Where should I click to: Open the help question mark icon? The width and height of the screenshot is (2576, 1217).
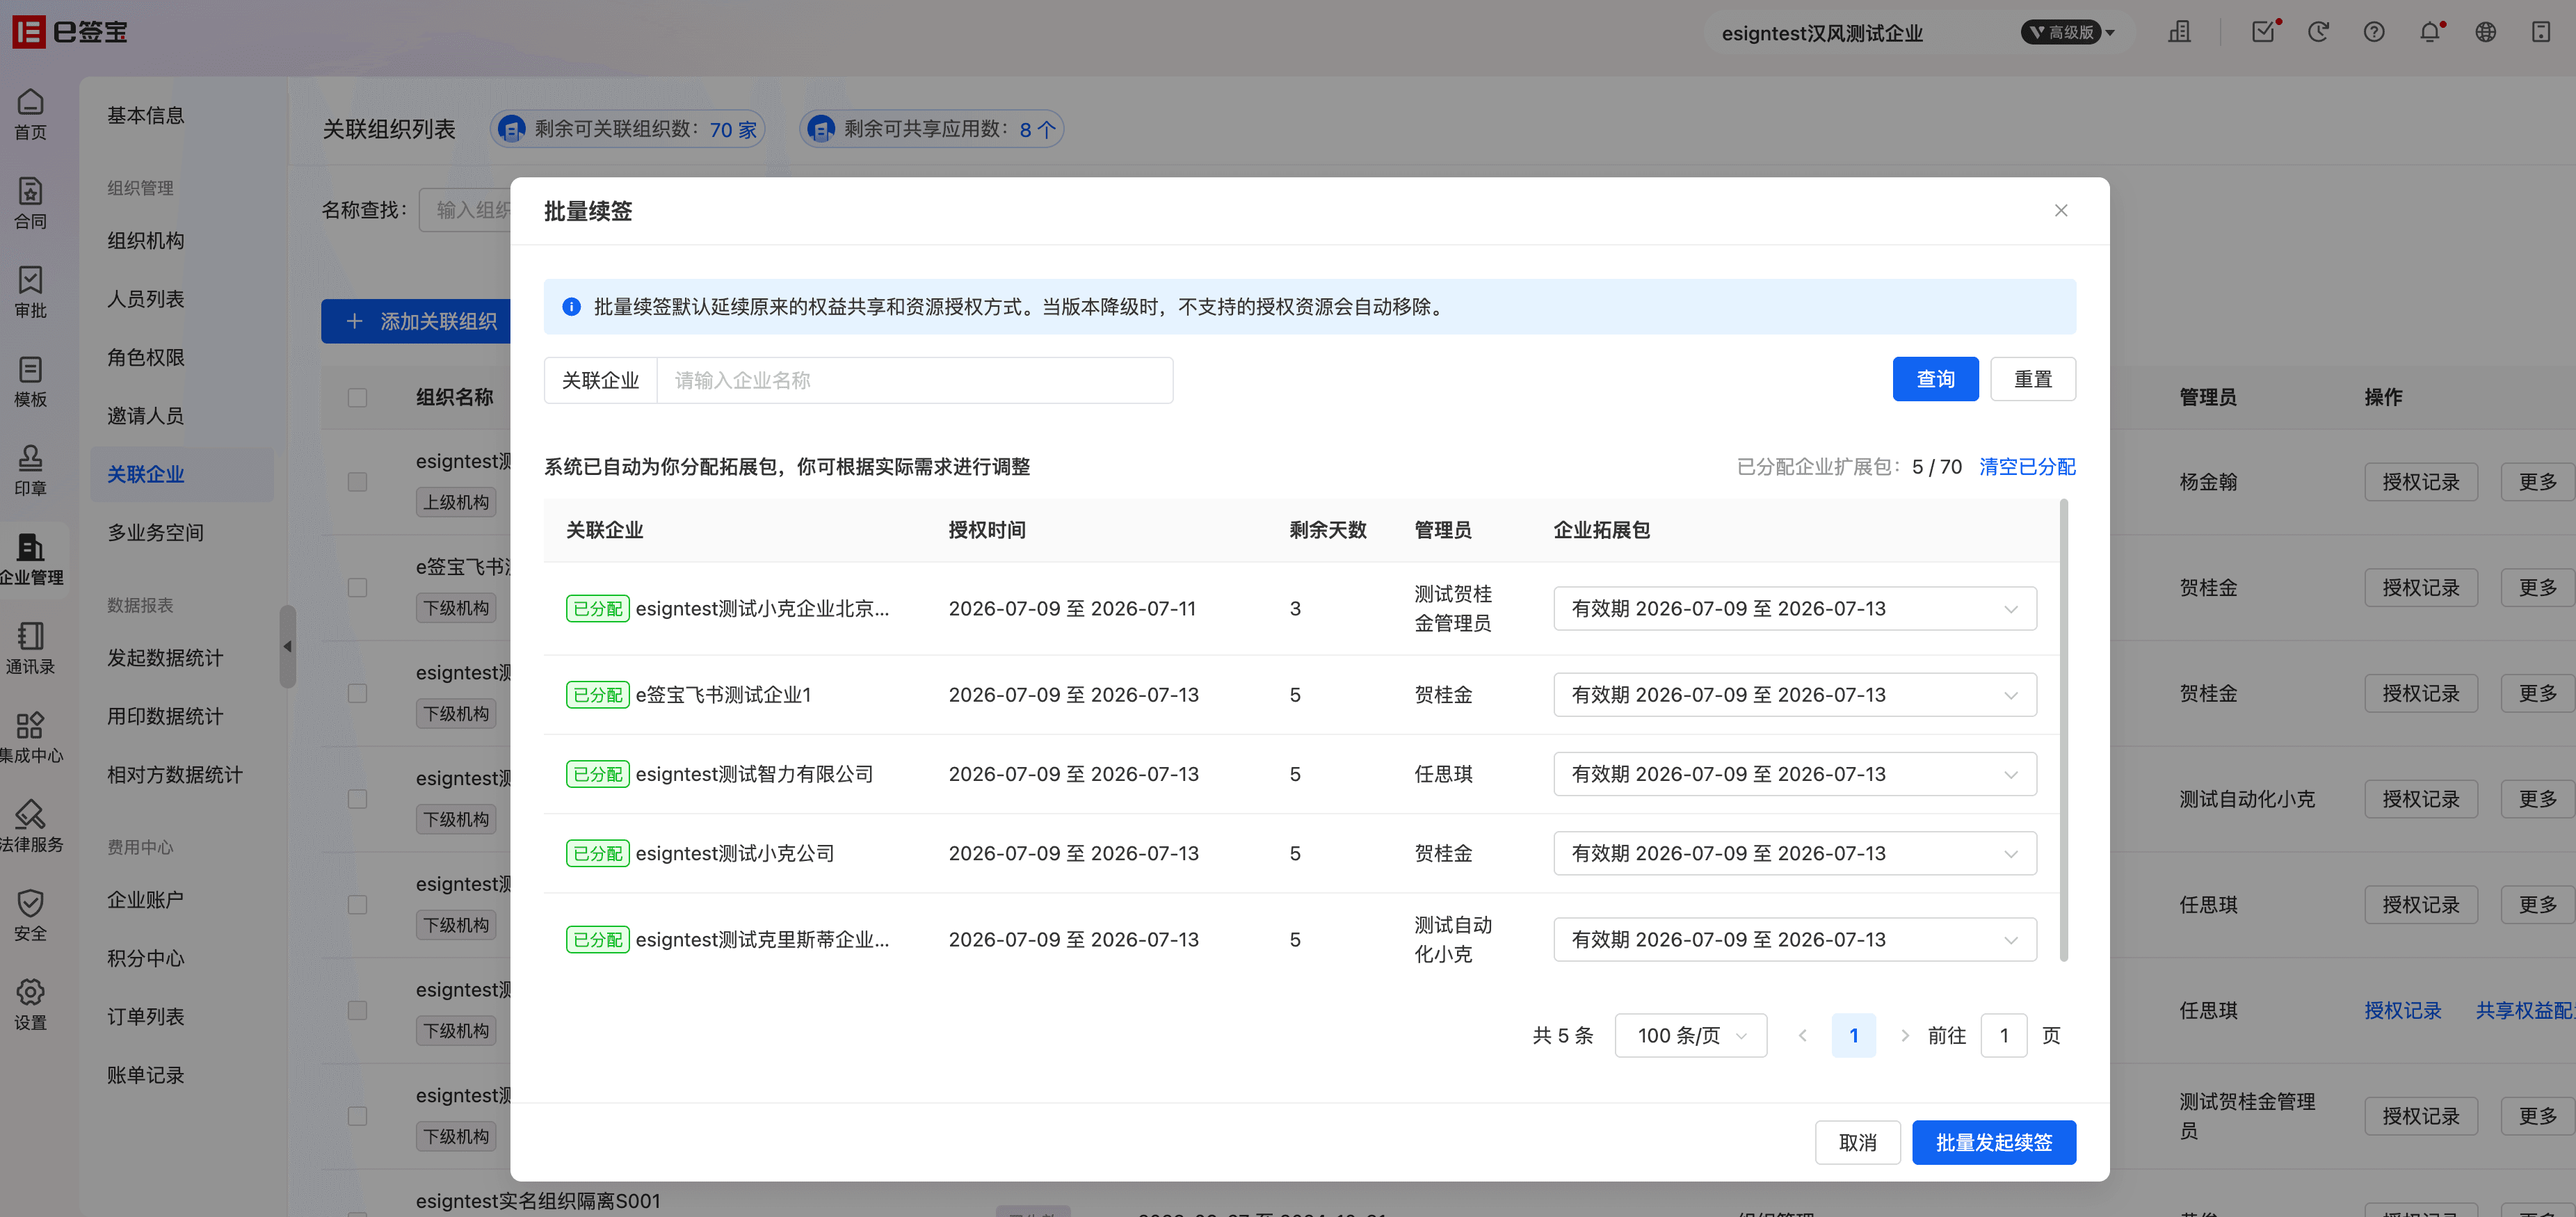point(2374,32)
